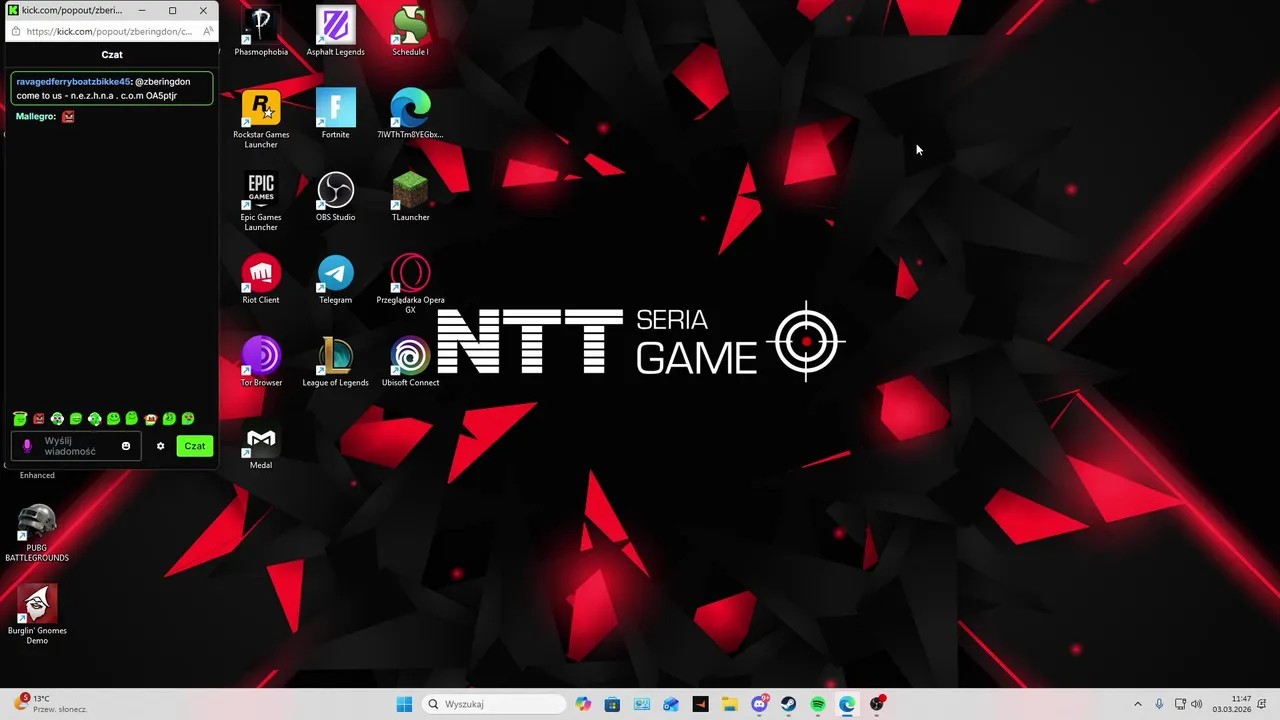Click the Mallegro username in chat

pyautogui.click(x=35, y=116)
